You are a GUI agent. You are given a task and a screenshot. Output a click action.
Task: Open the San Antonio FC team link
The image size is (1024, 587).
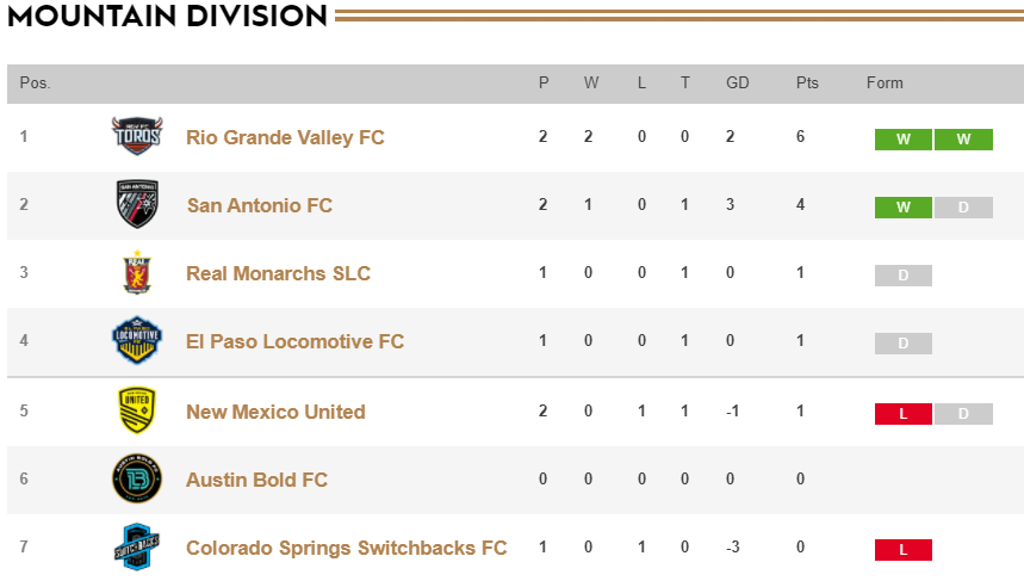[x=260, y=205]
